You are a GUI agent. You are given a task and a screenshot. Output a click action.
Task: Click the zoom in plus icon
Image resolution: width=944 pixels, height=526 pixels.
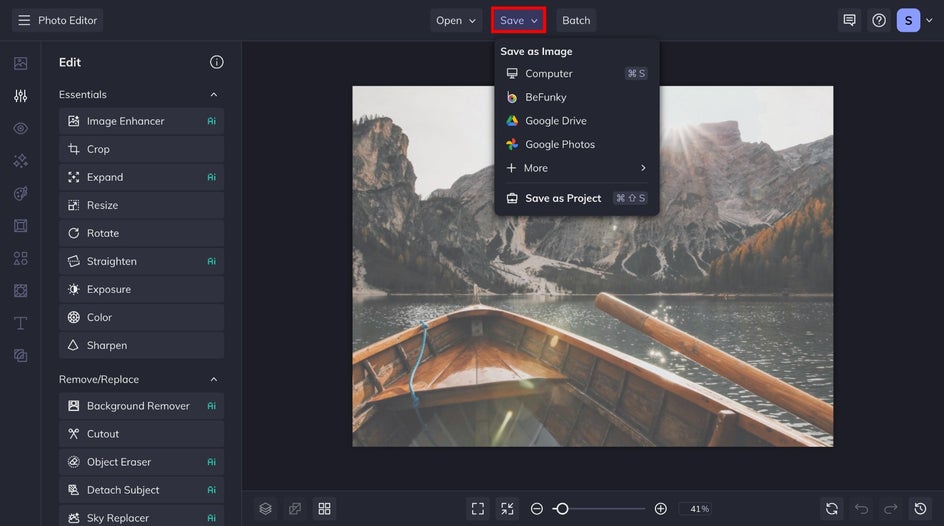(660, 509)
